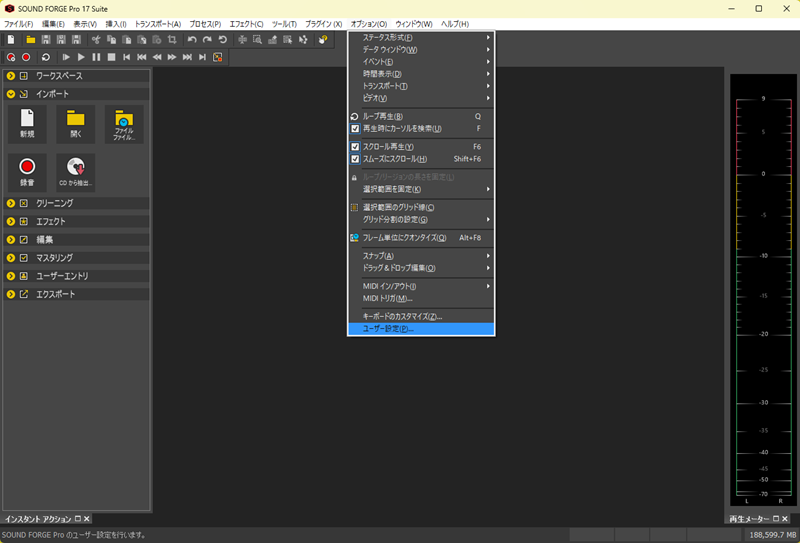Select キーボードのカスタマイズ(Z)... menu entry
Viewport: 800px width, 543px height.
pos(421,316)
